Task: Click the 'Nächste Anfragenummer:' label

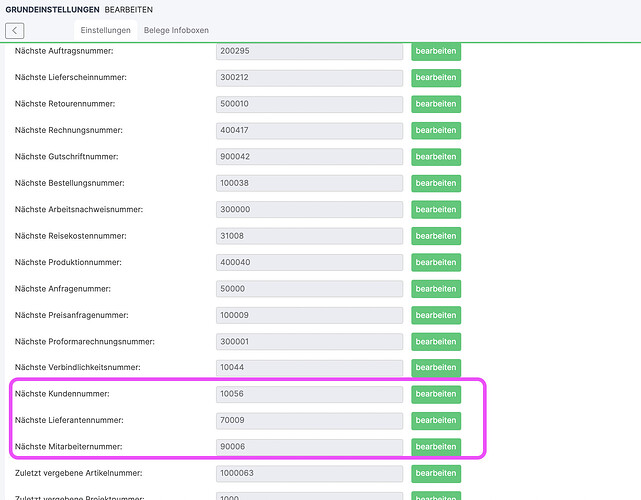Action: pos(63,289)
